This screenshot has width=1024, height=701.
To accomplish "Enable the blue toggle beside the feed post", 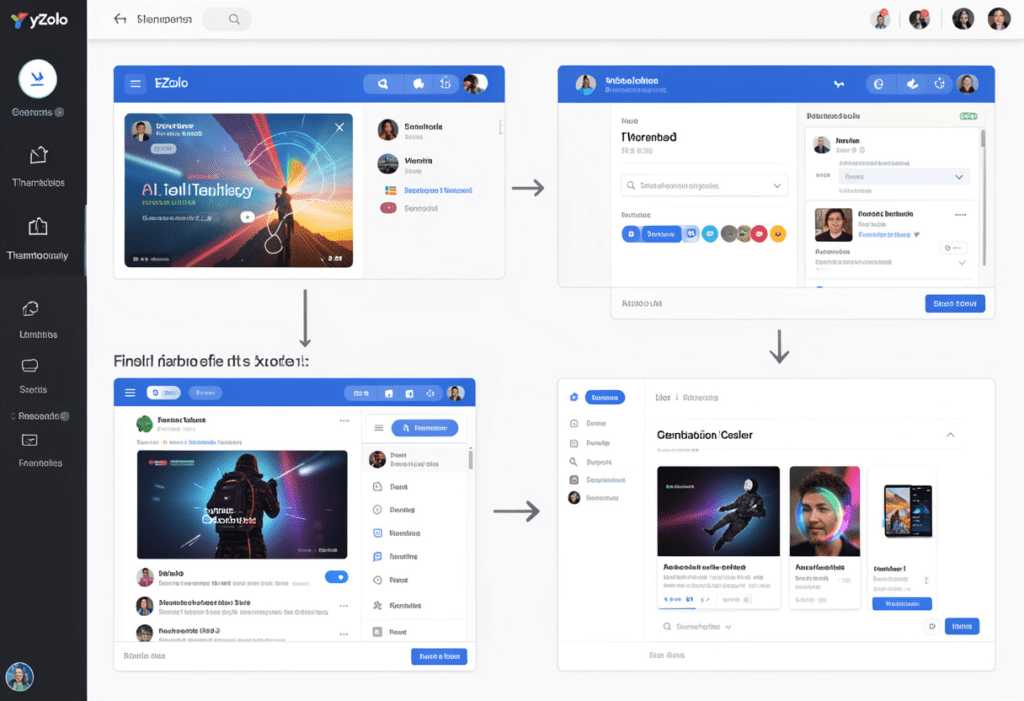I will click(336, 577).
